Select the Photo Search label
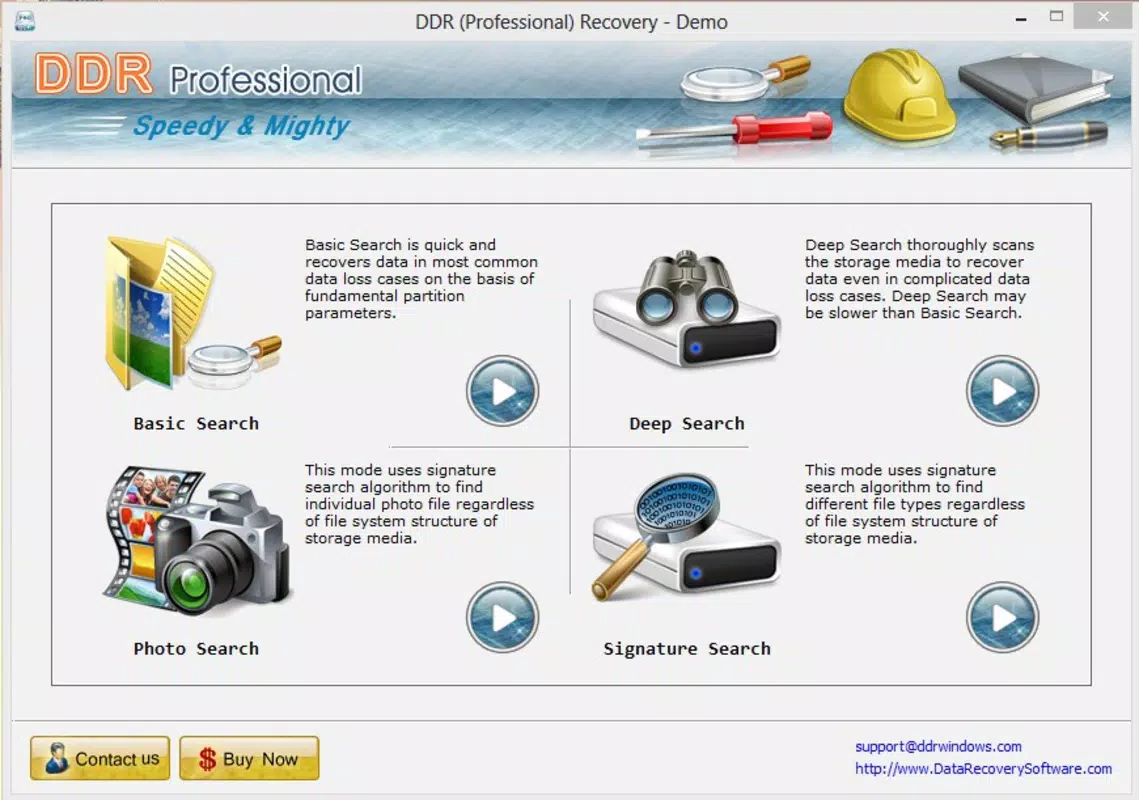Viewport: 1139px width, 800px height. (196, 649)
